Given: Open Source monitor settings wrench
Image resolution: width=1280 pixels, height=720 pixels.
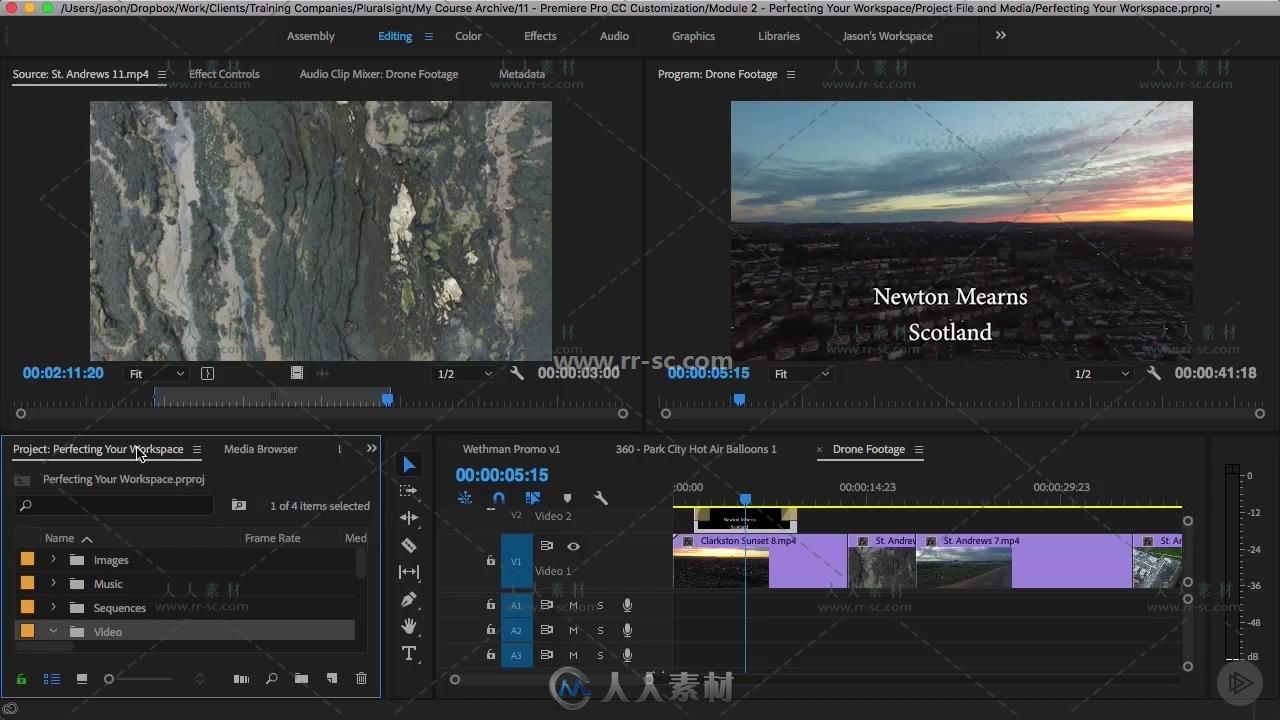Looking at the screenshot, I should coord(517,373).
